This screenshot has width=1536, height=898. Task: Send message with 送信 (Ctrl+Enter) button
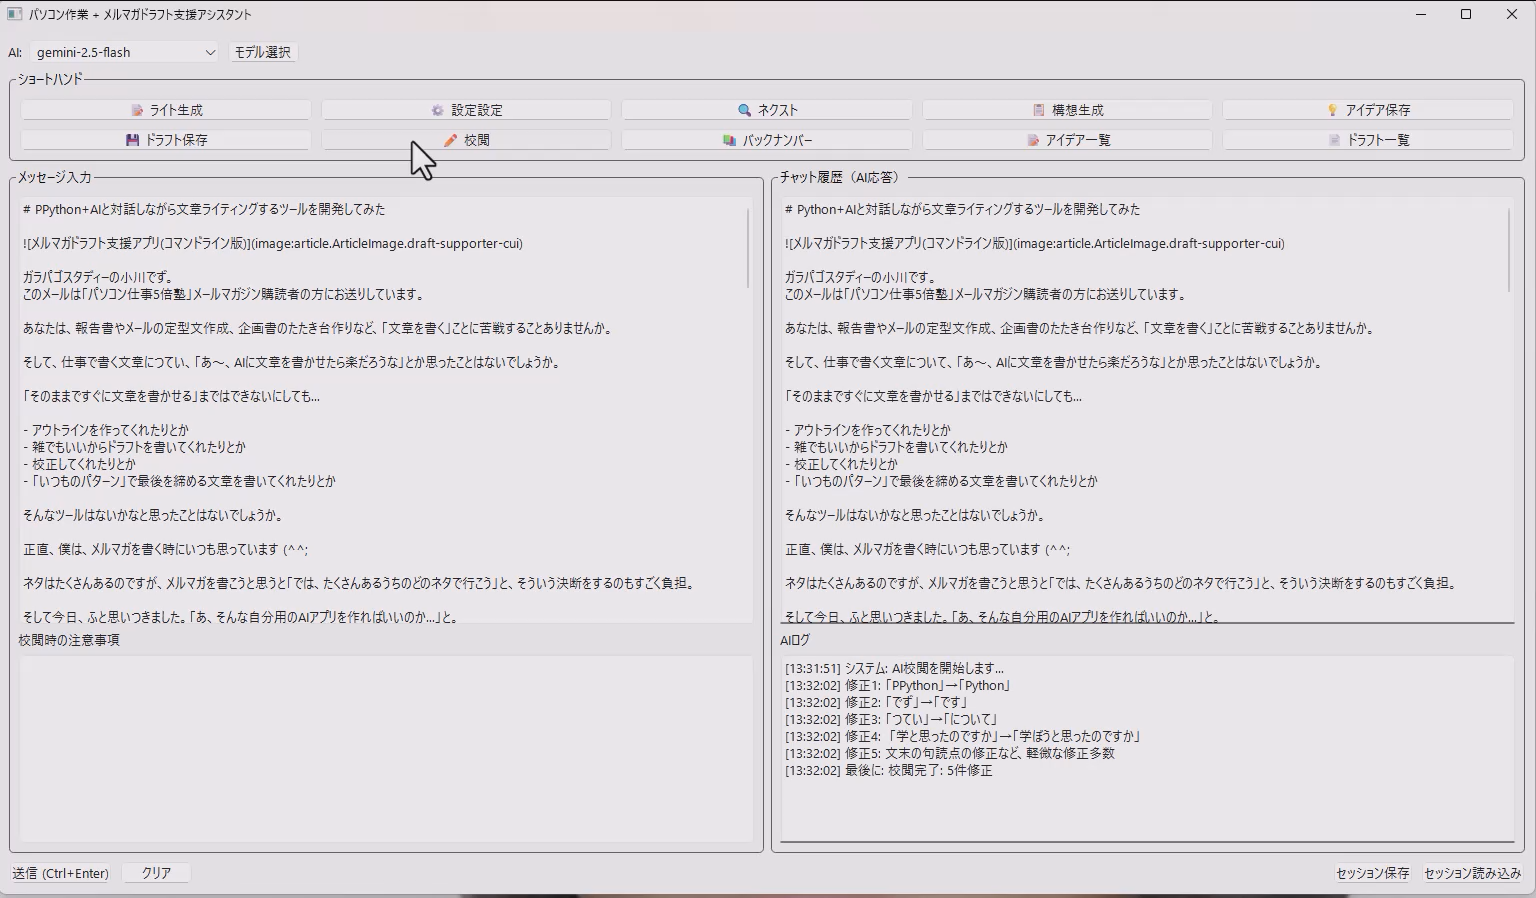(x=61, y=873)
